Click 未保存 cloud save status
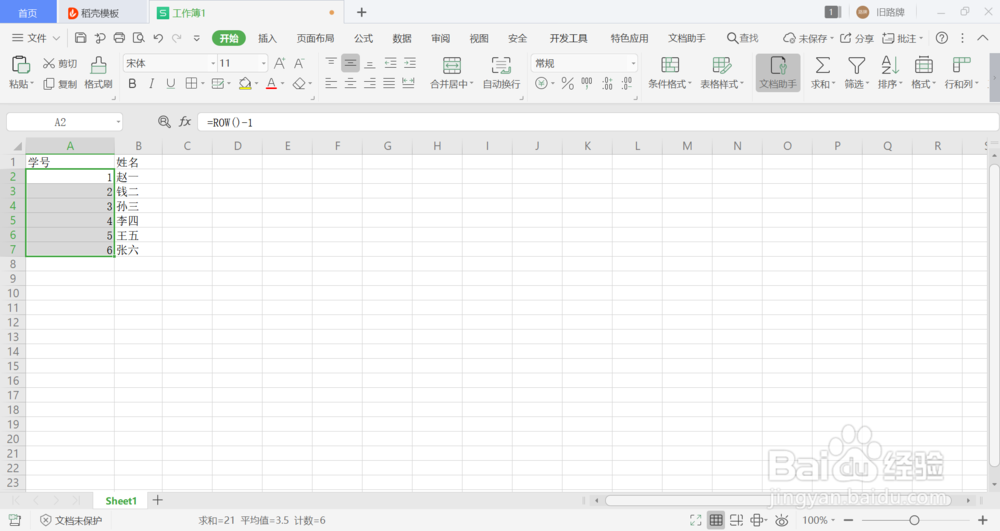This screenshot has height=531, width=1000. 808,38
